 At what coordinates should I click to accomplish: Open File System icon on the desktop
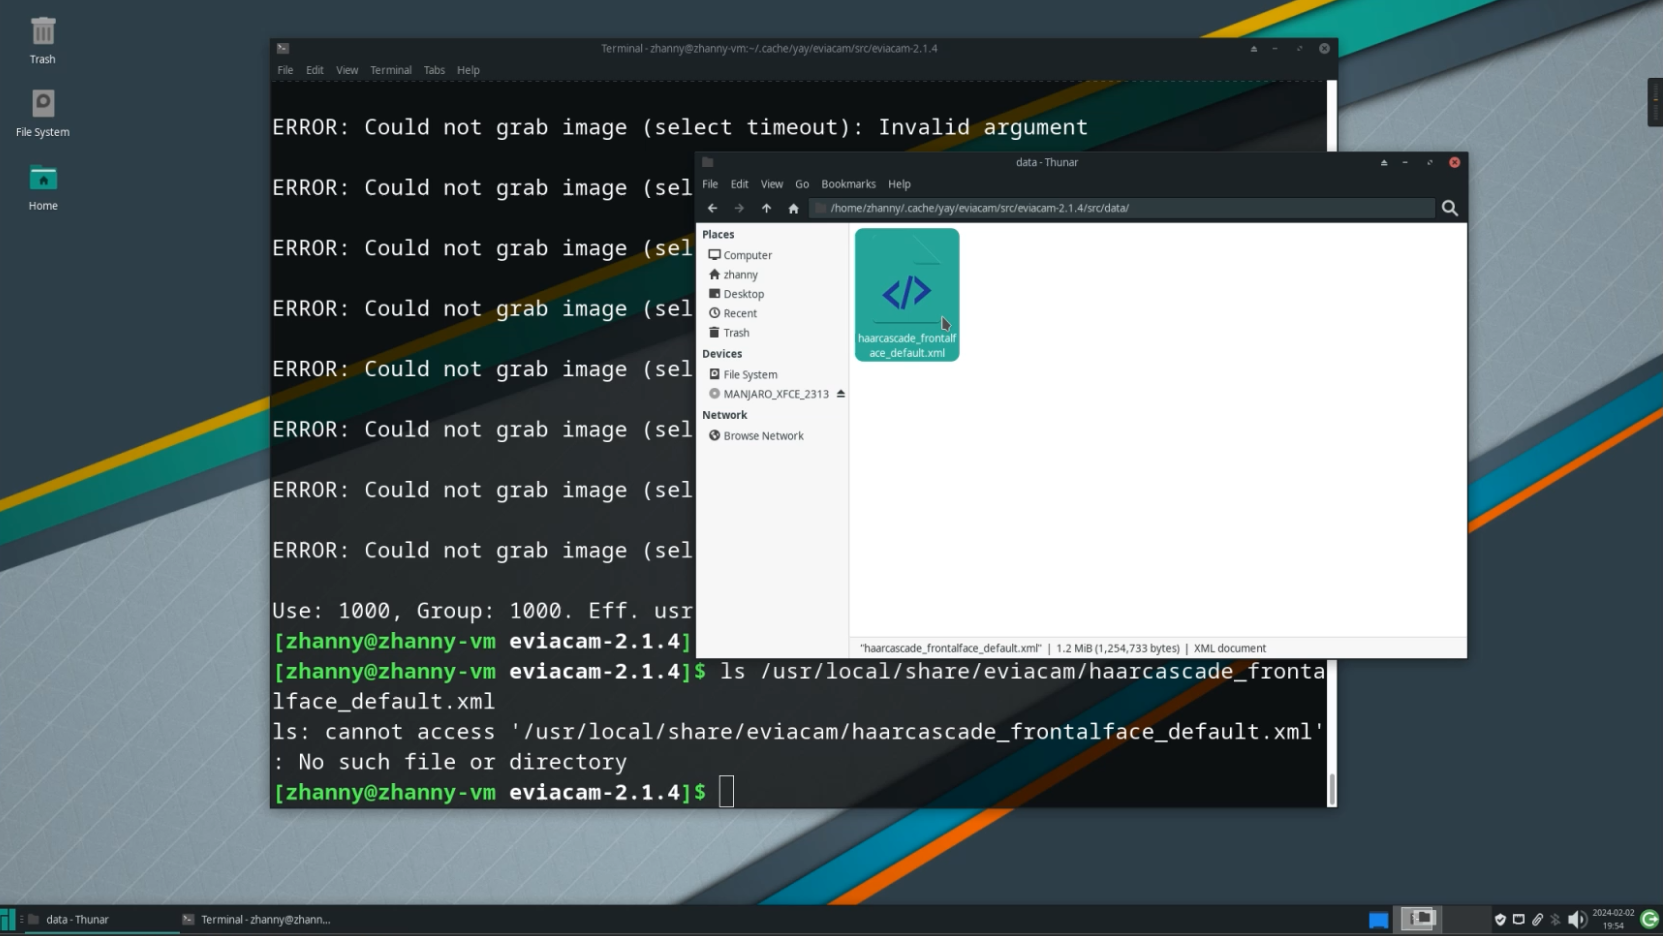[43, 113]
